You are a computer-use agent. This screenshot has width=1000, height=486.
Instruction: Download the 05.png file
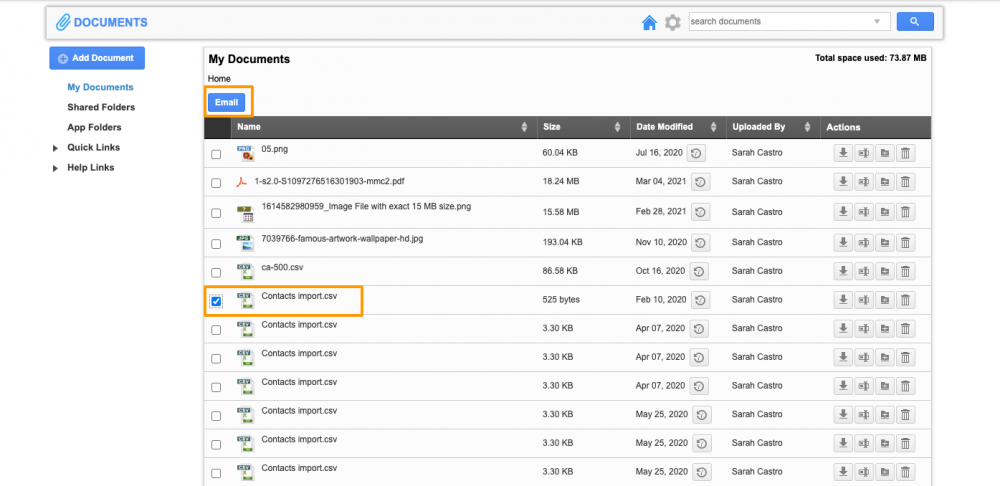pos(843,153)
